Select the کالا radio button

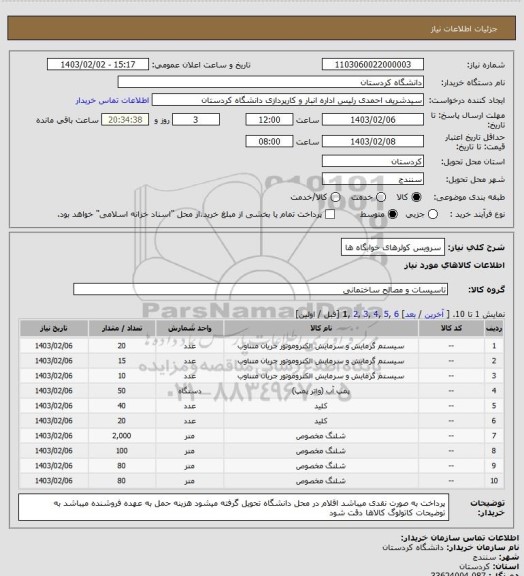point(416,197)
